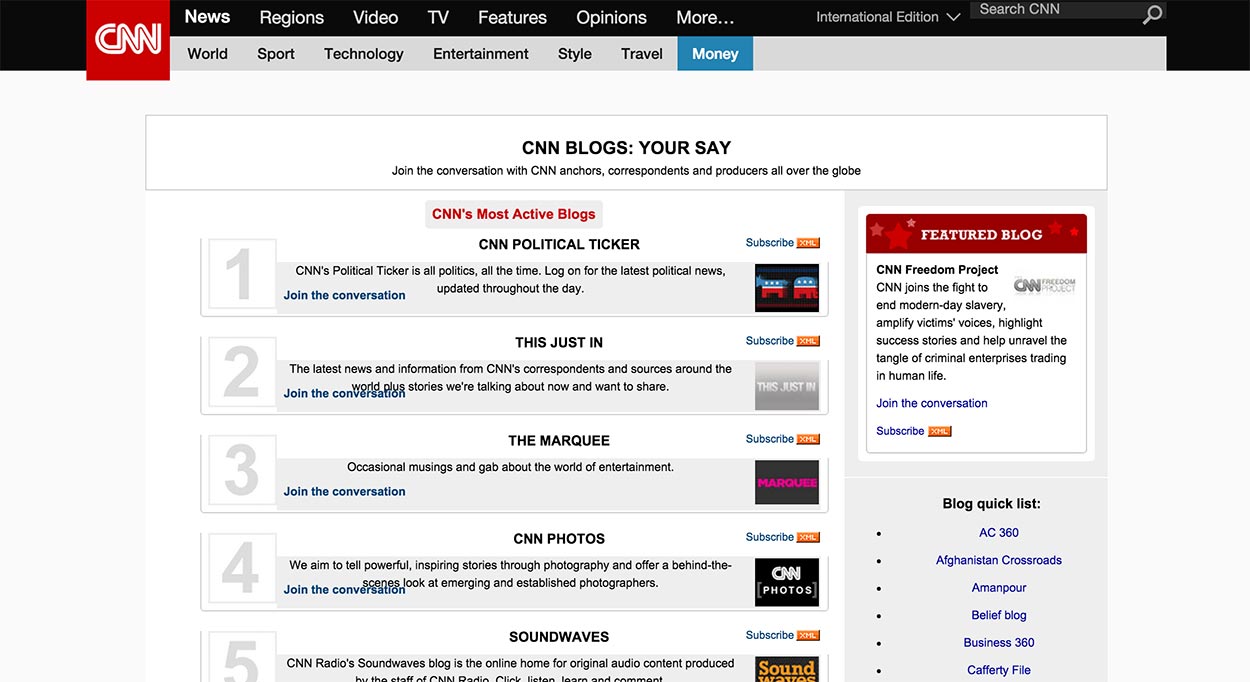Click CNN's Most Active Blogs label
Screen dimensions: 1250x682
(514, 214)
